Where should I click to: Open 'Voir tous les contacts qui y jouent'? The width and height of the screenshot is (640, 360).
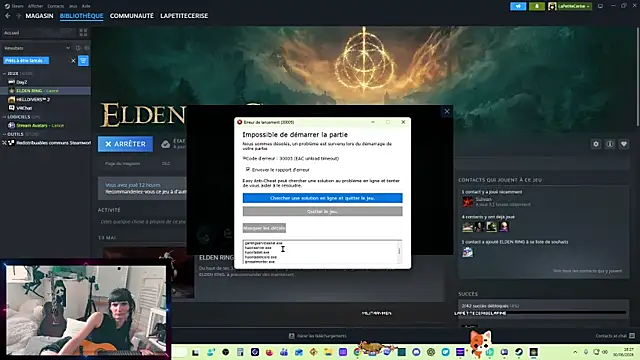tap(587, 271)
